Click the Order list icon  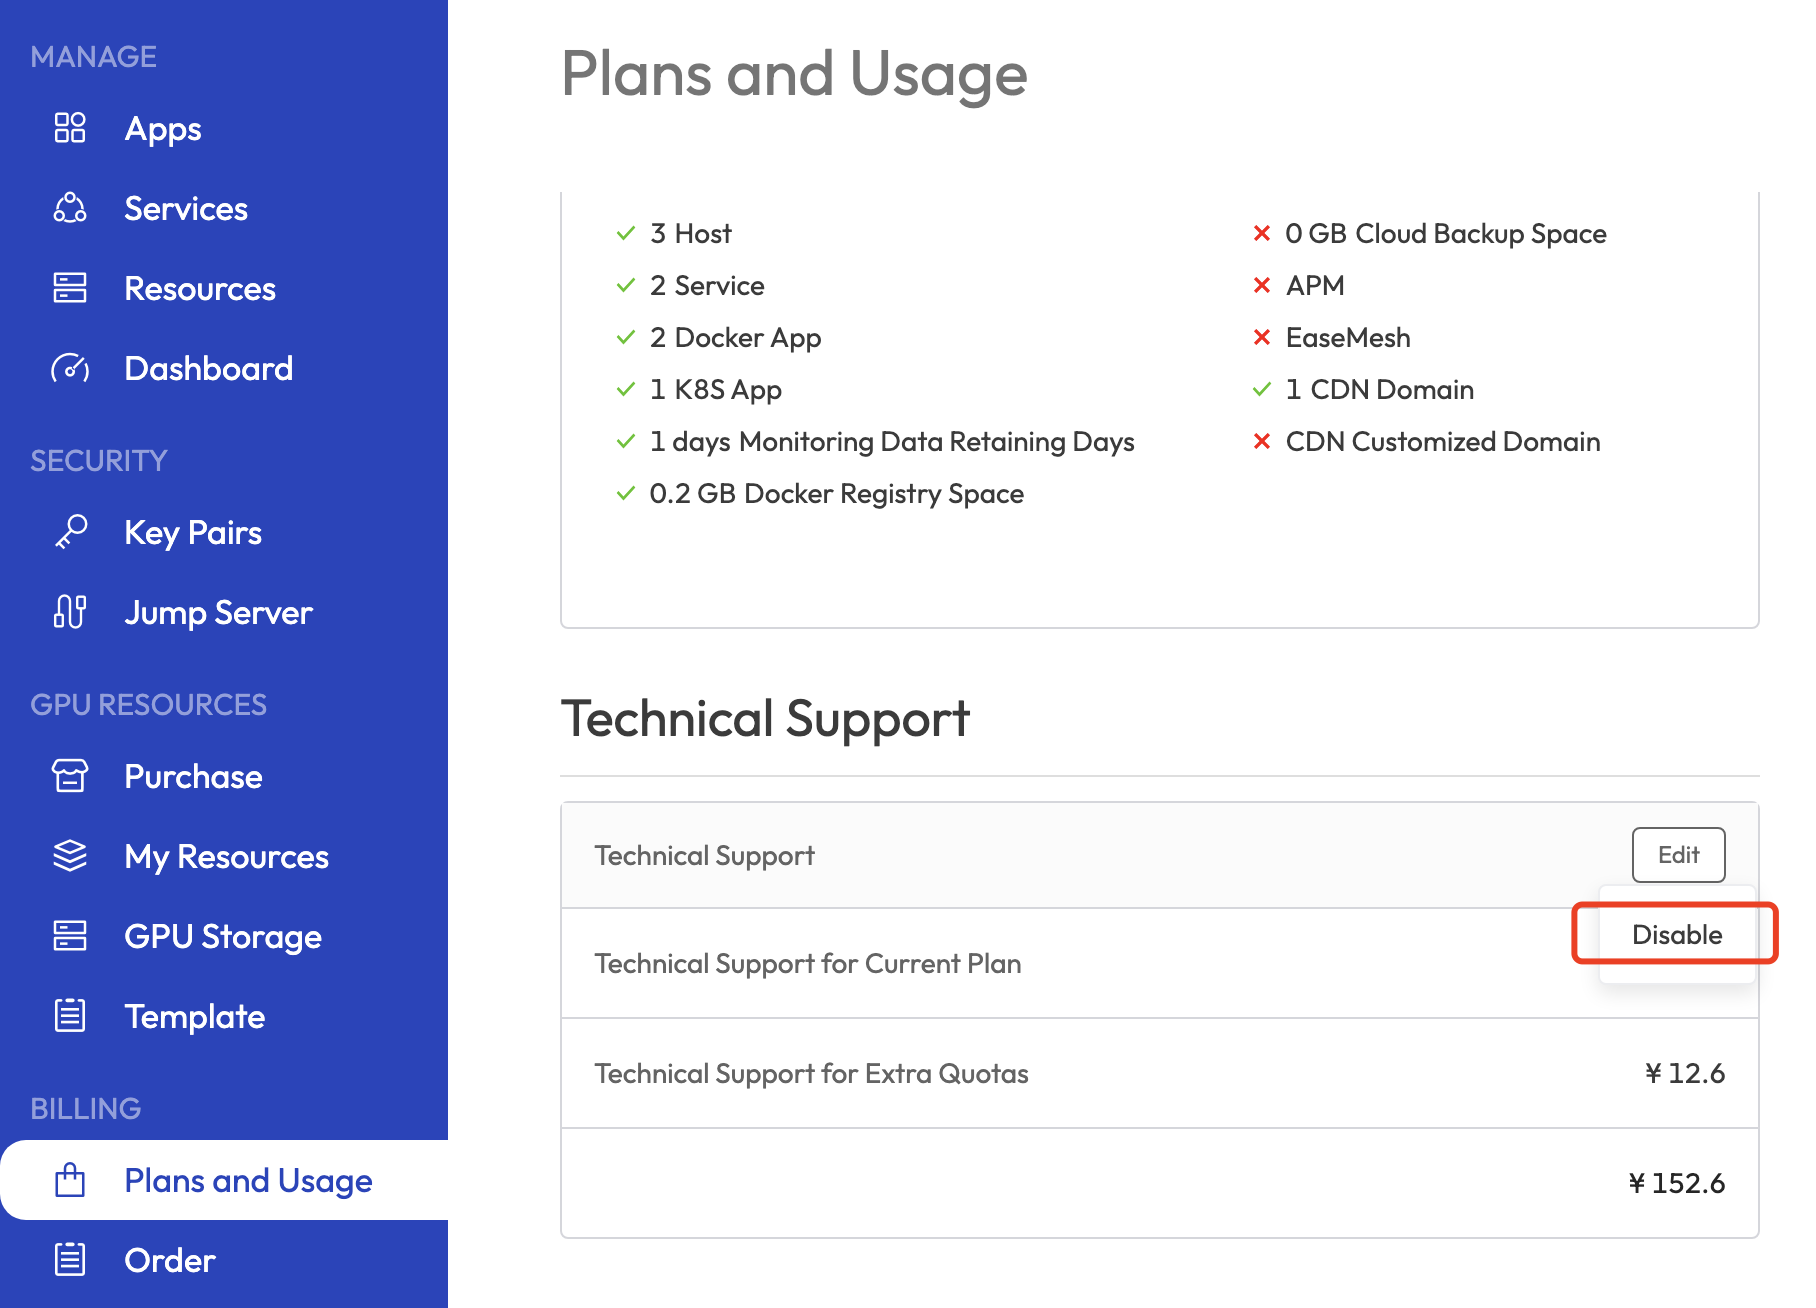point(70,1260)
